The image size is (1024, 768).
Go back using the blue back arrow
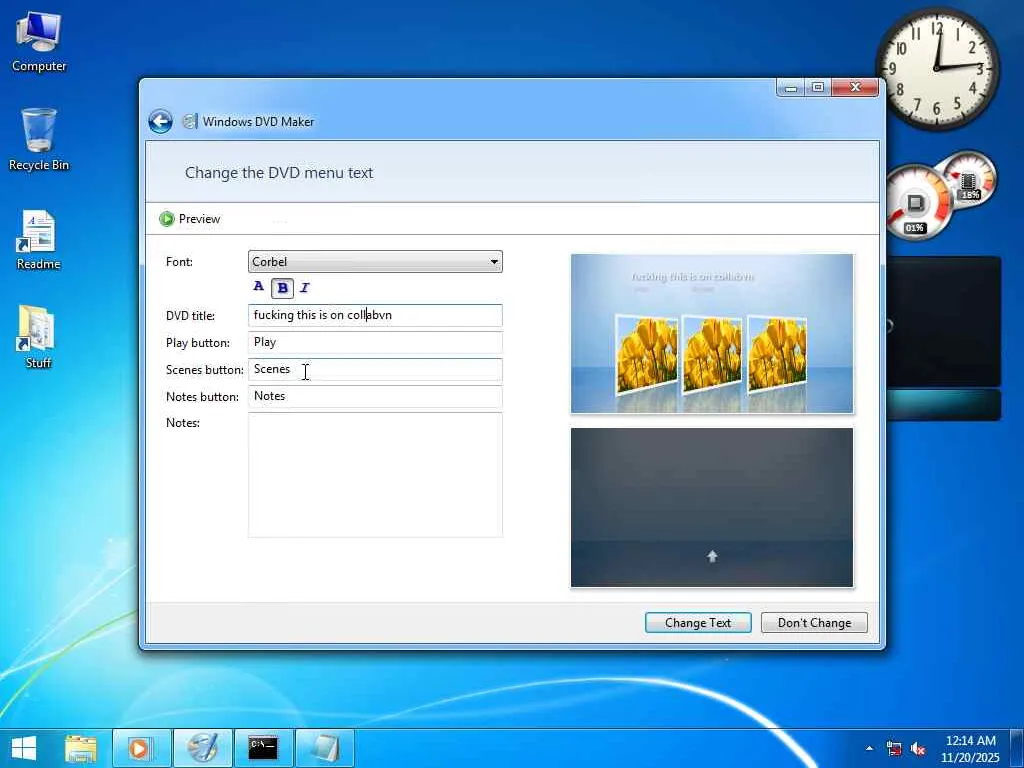click(161, 121)
